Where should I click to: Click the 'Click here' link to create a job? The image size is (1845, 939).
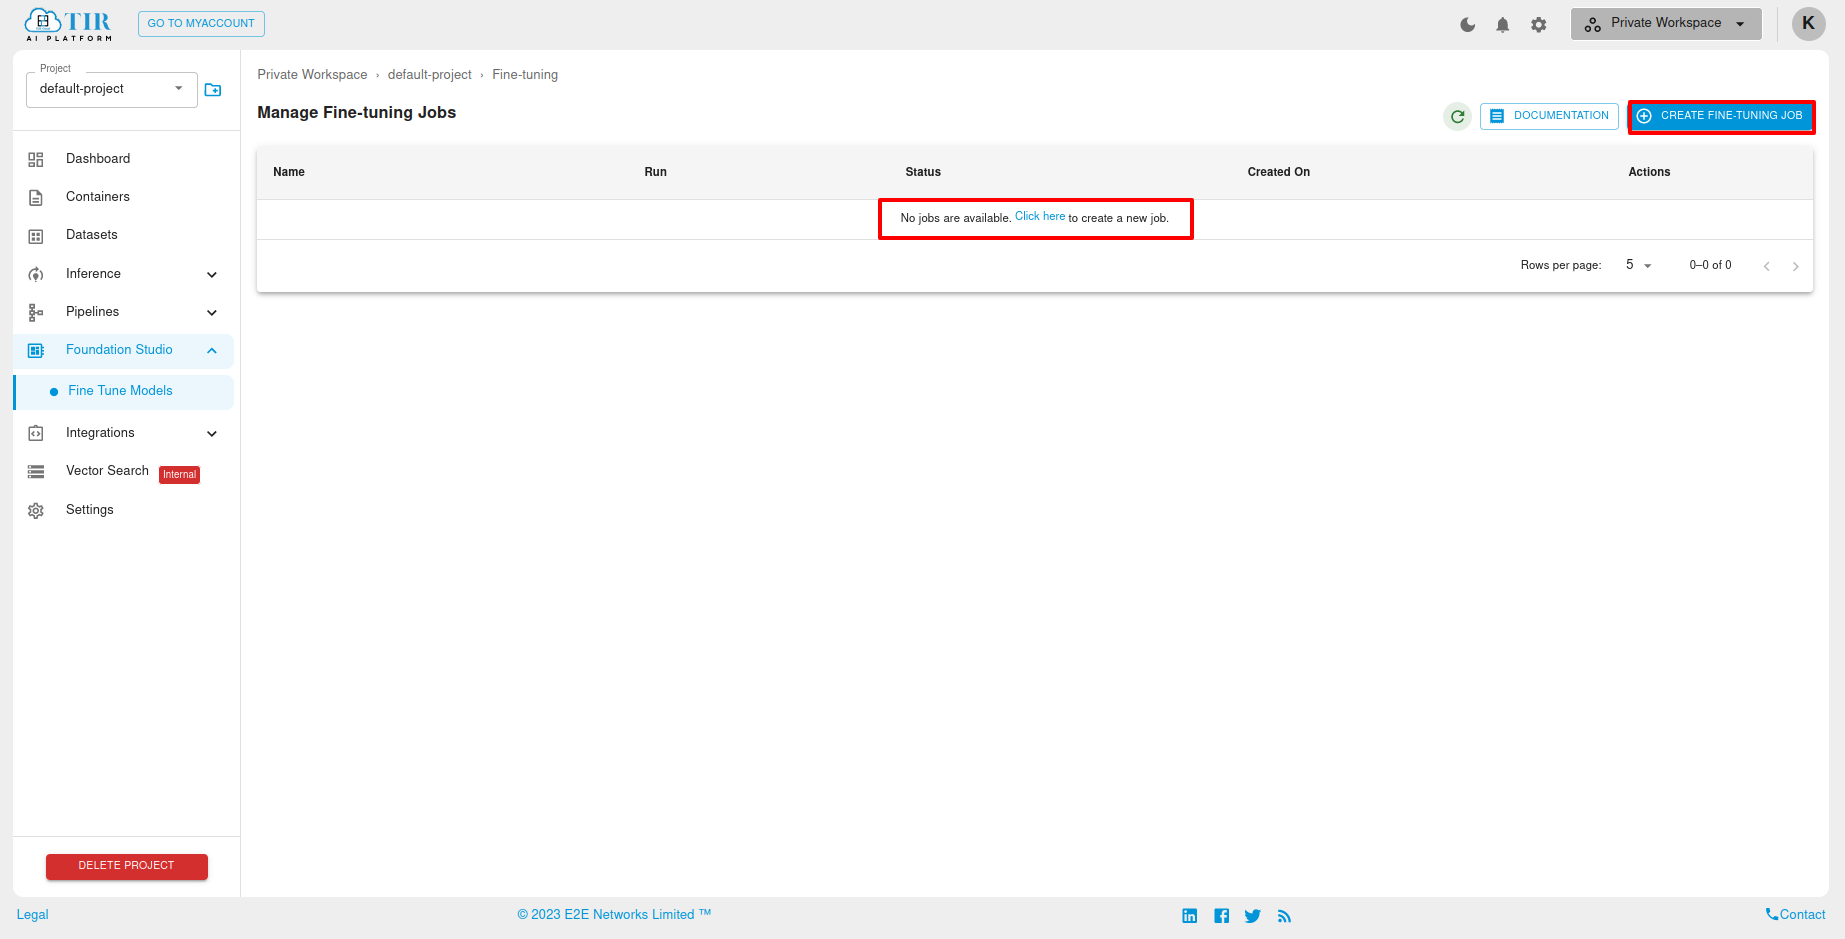(1040, 217)
